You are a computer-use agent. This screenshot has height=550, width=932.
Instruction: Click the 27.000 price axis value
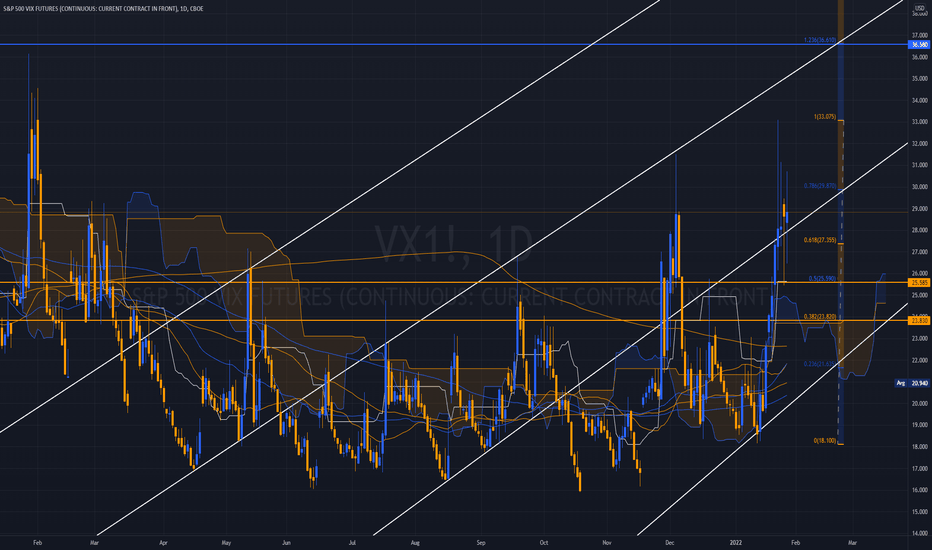919,252
